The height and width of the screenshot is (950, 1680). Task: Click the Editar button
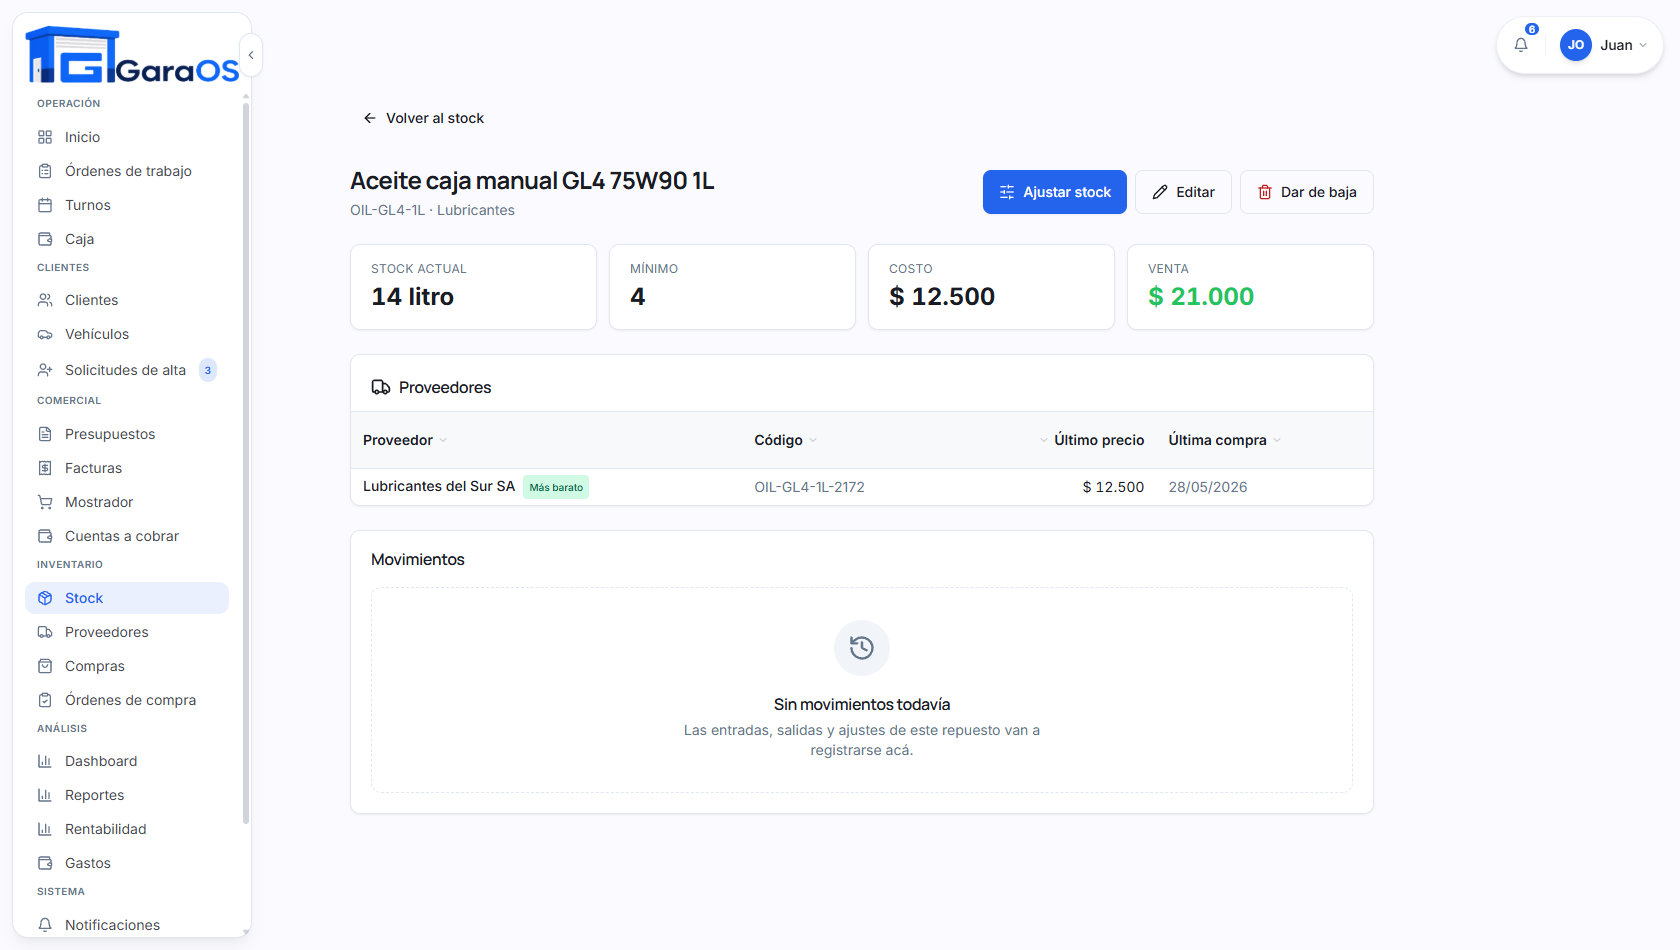(x=1183, y=192)
